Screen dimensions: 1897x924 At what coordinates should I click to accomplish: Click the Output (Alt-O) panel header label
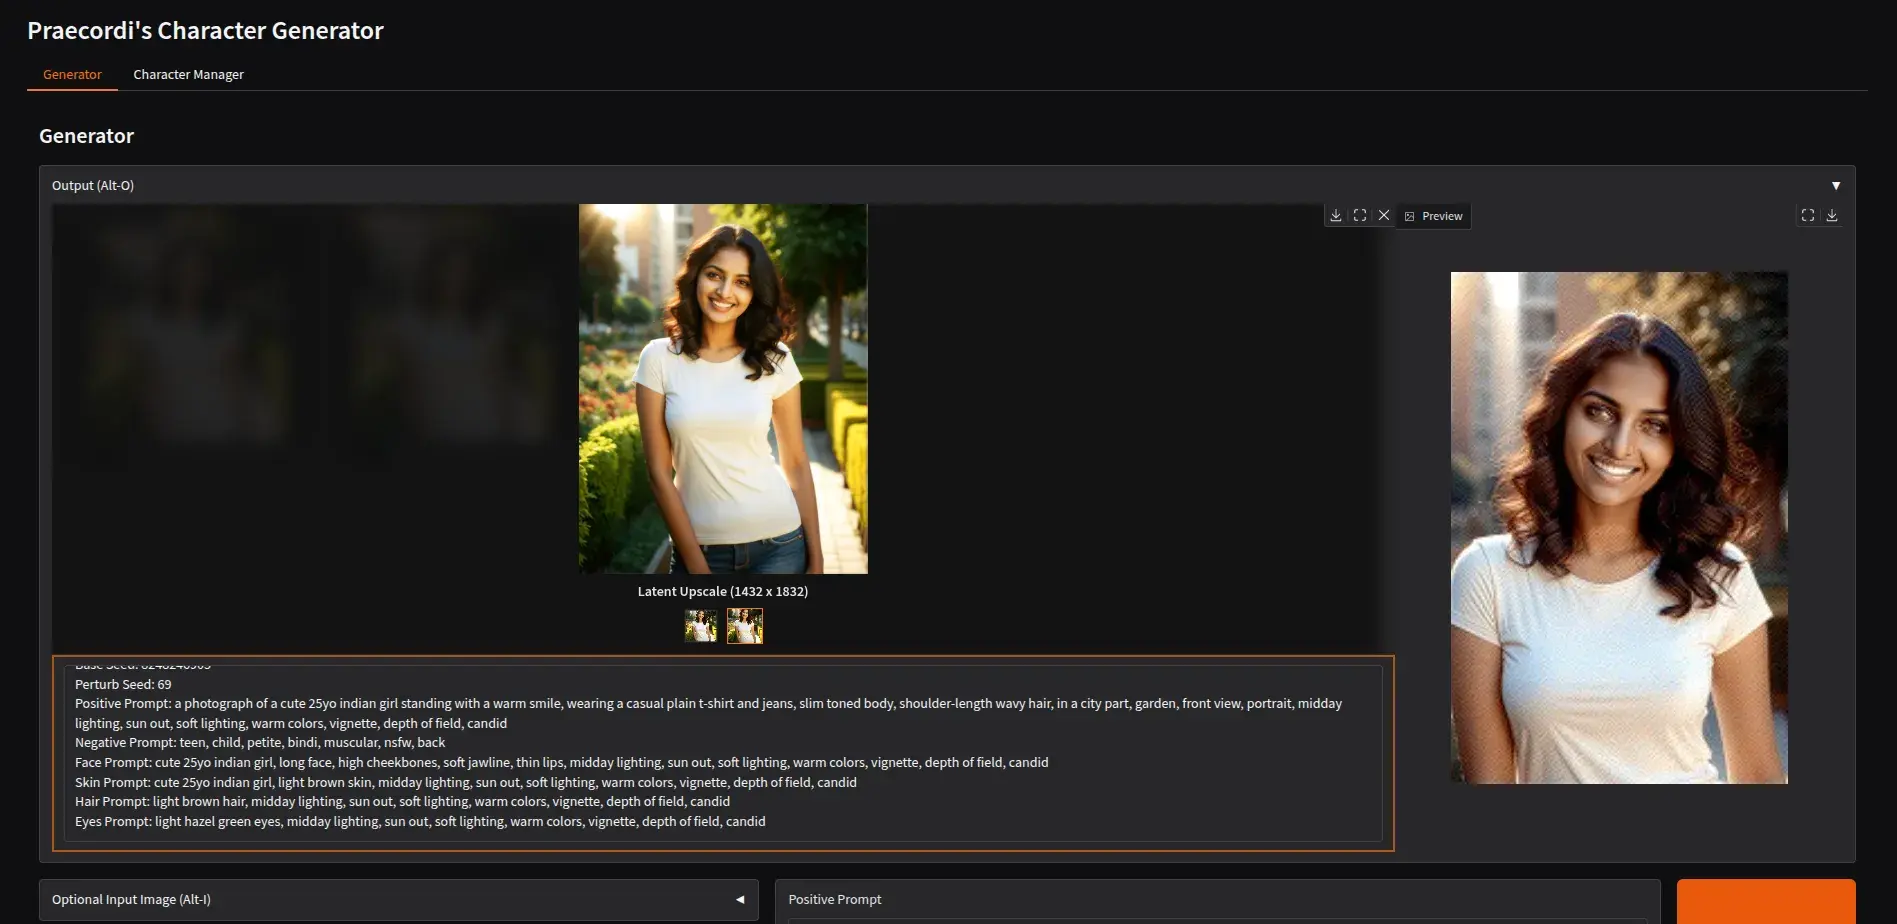(93, 186)
